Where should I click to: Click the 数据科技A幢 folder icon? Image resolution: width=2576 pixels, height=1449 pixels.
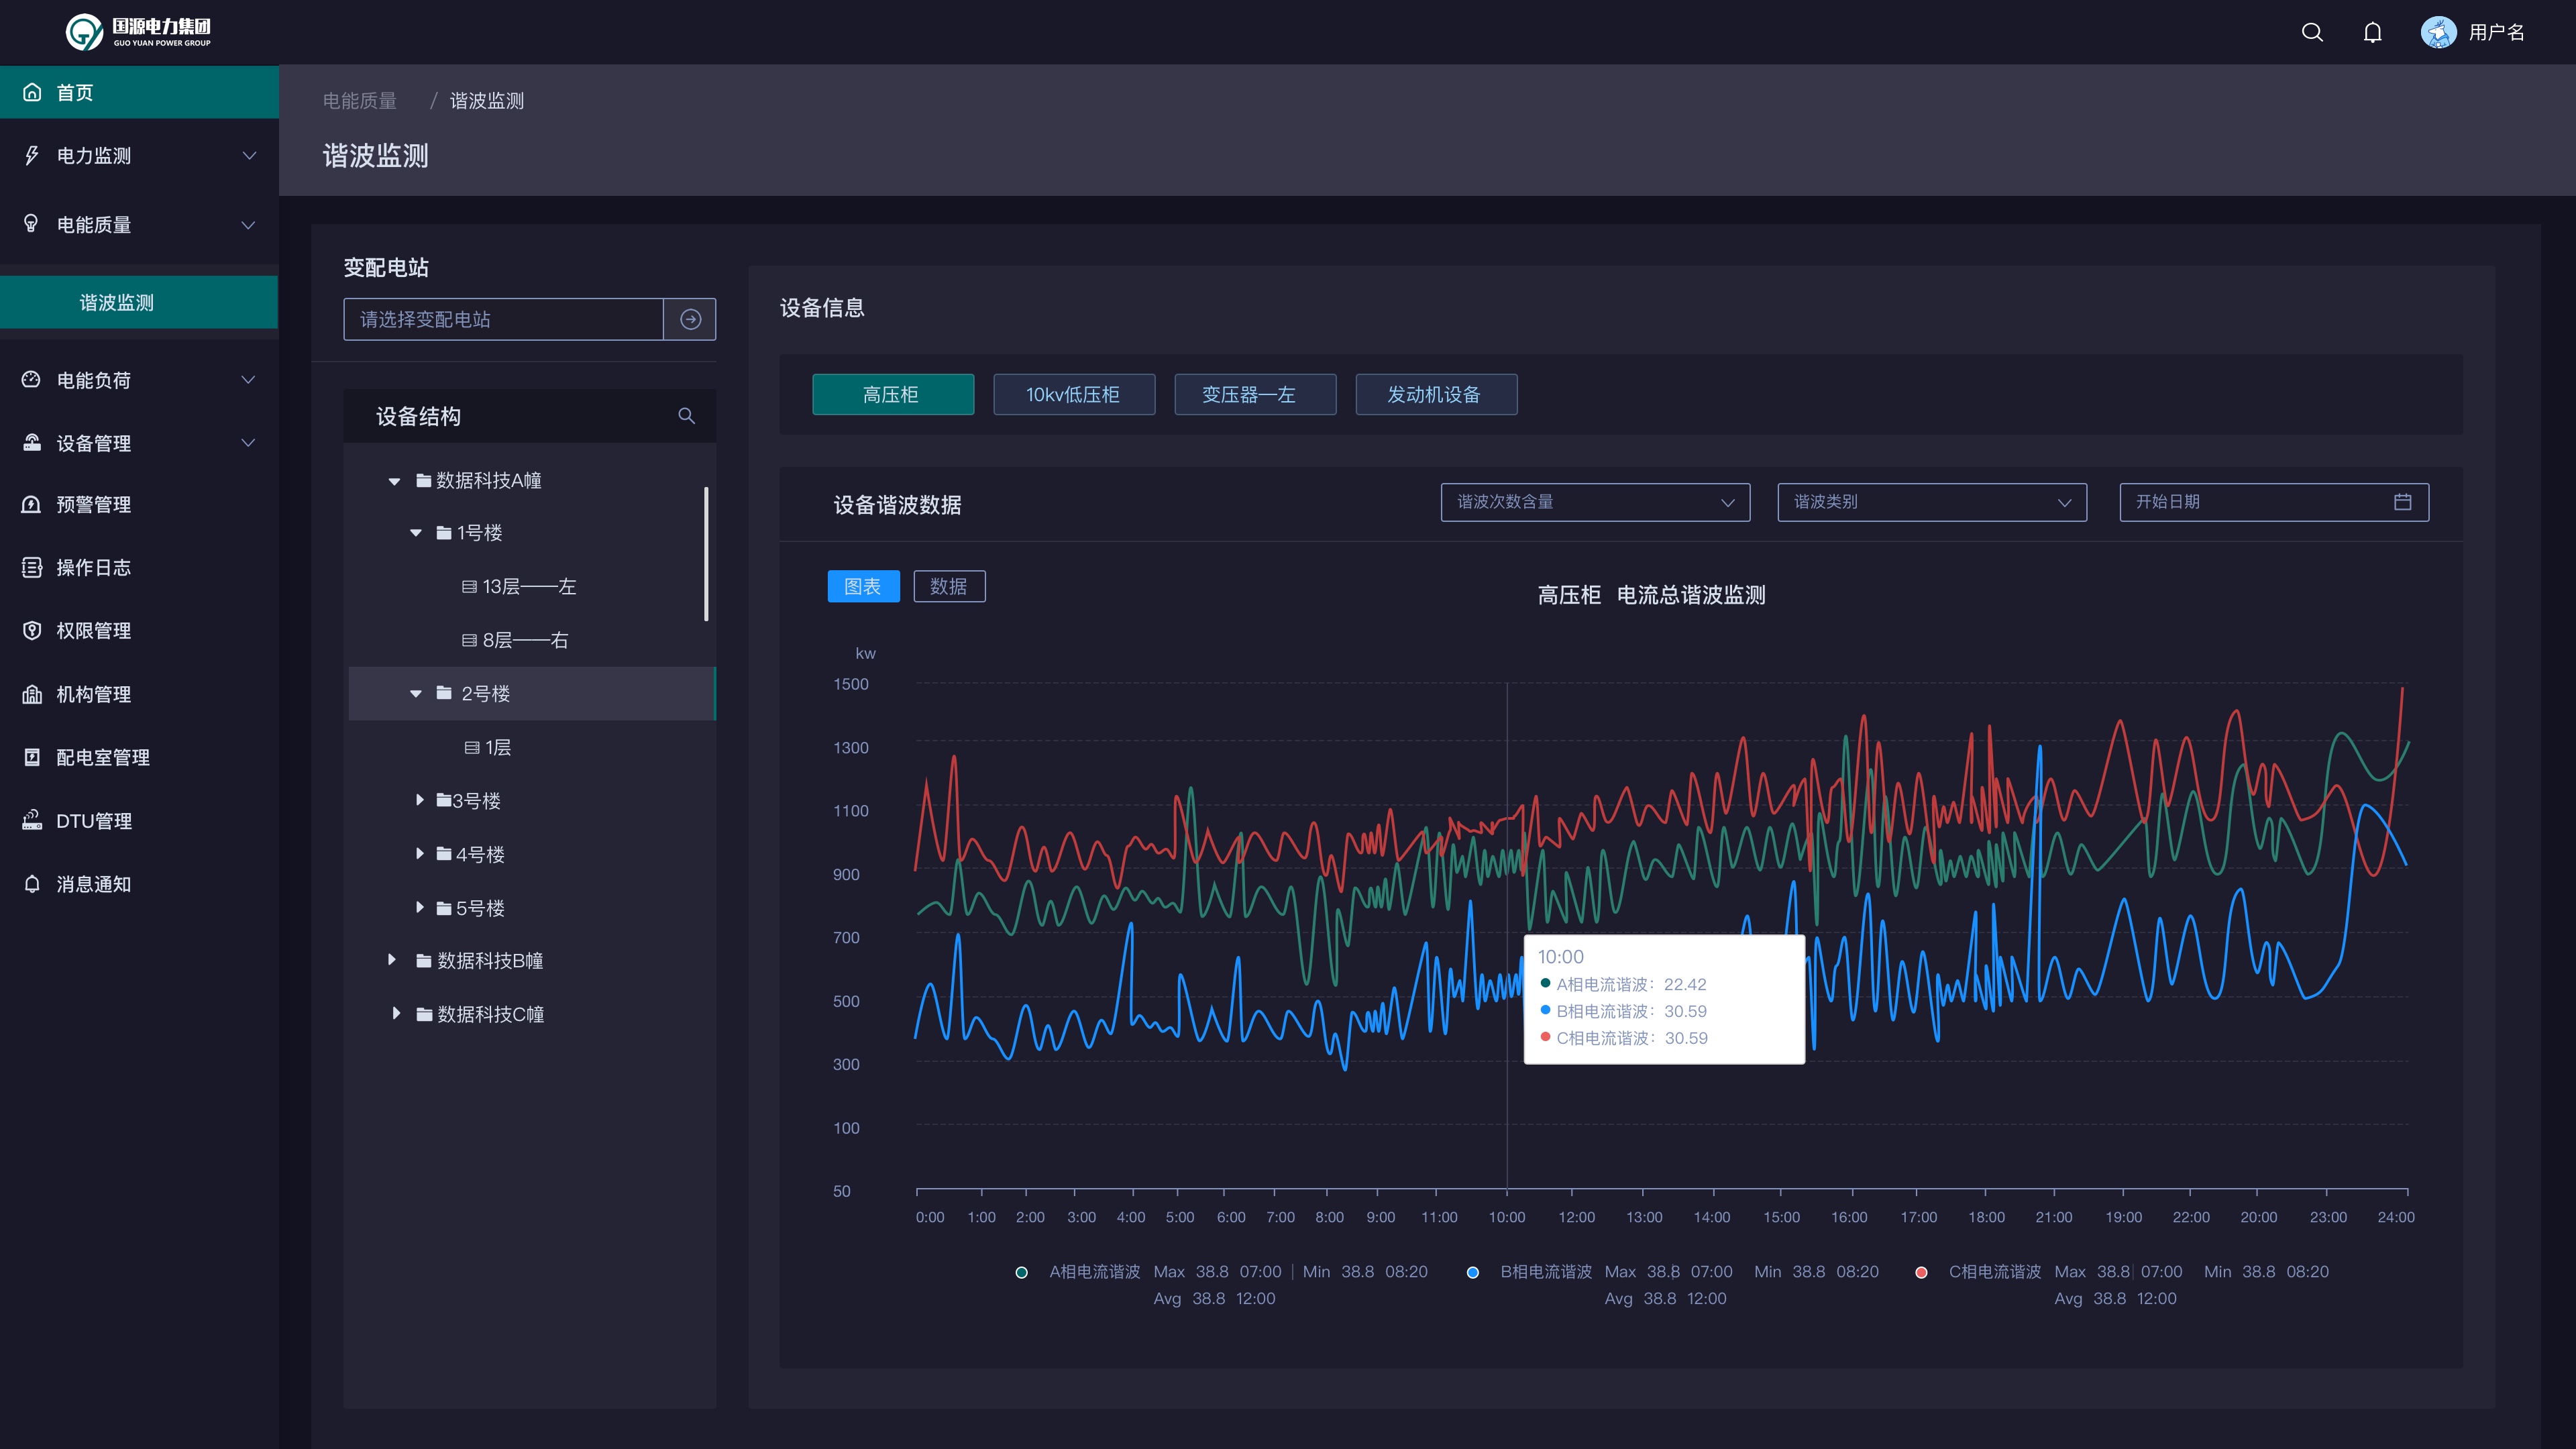pyautogui.click(x=424, y=480)
